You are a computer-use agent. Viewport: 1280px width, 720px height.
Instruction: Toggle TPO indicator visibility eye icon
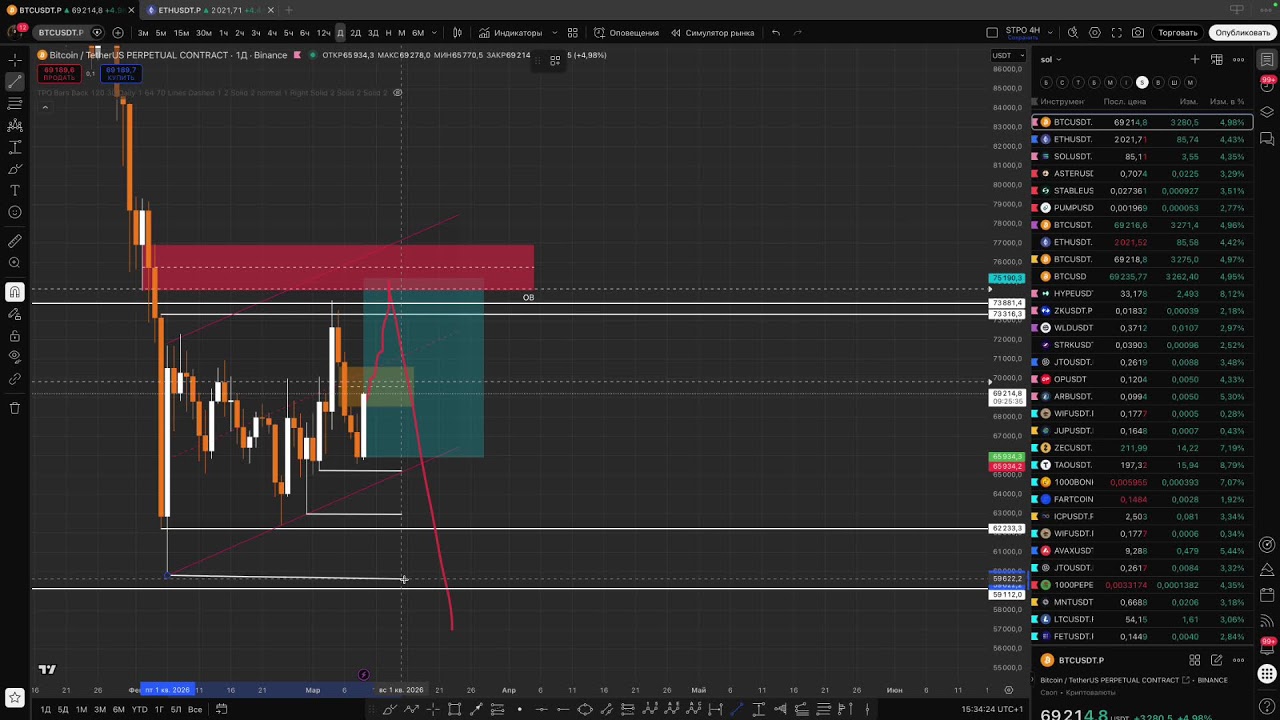pyautogui.click(x=397, y=93)
